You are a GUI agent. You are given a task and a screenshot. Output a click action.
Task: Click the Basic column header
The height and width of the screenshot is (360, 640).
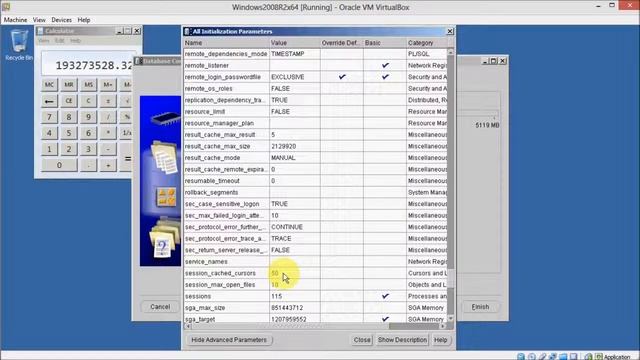coord(384,43)
